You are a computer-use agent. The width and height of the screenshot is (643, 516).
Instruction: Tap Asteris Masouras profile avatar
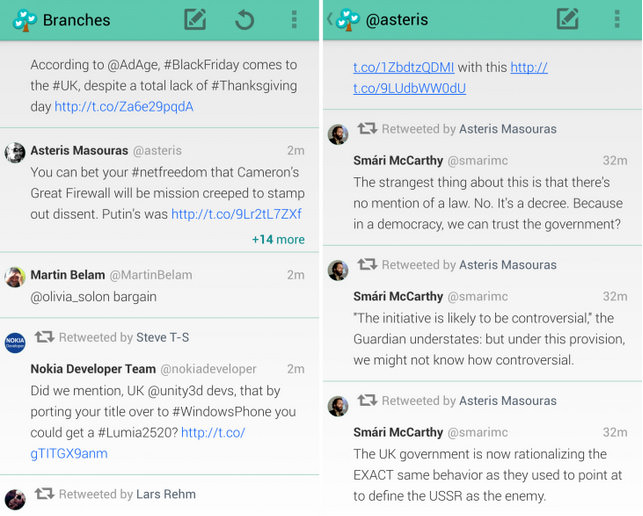(15, 152)
